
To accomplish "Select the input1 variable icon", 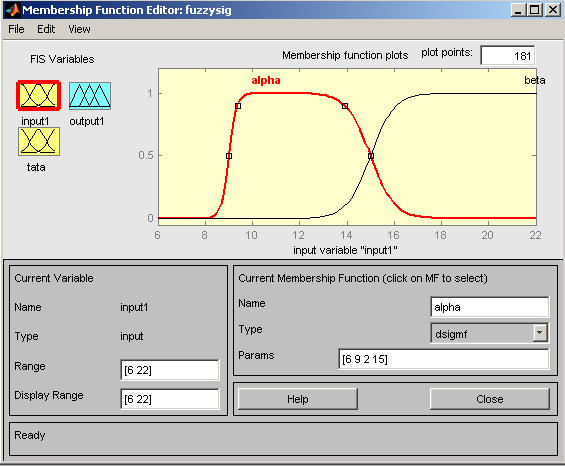I will 38,96.
